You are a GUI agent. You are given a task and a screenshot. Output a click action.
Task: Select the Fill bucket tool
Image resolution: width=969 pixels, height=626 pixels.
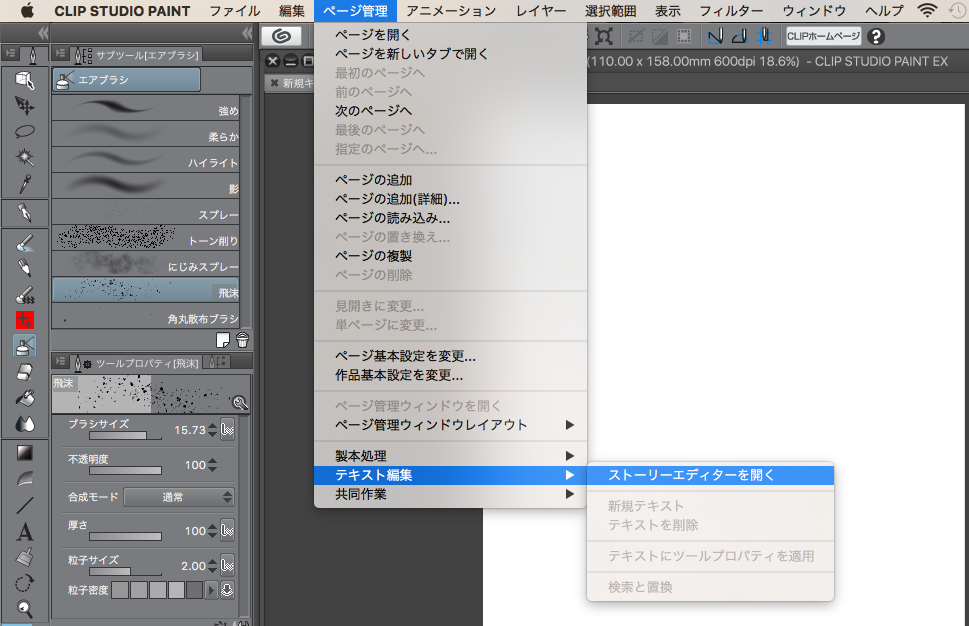[x=25, y=398]
